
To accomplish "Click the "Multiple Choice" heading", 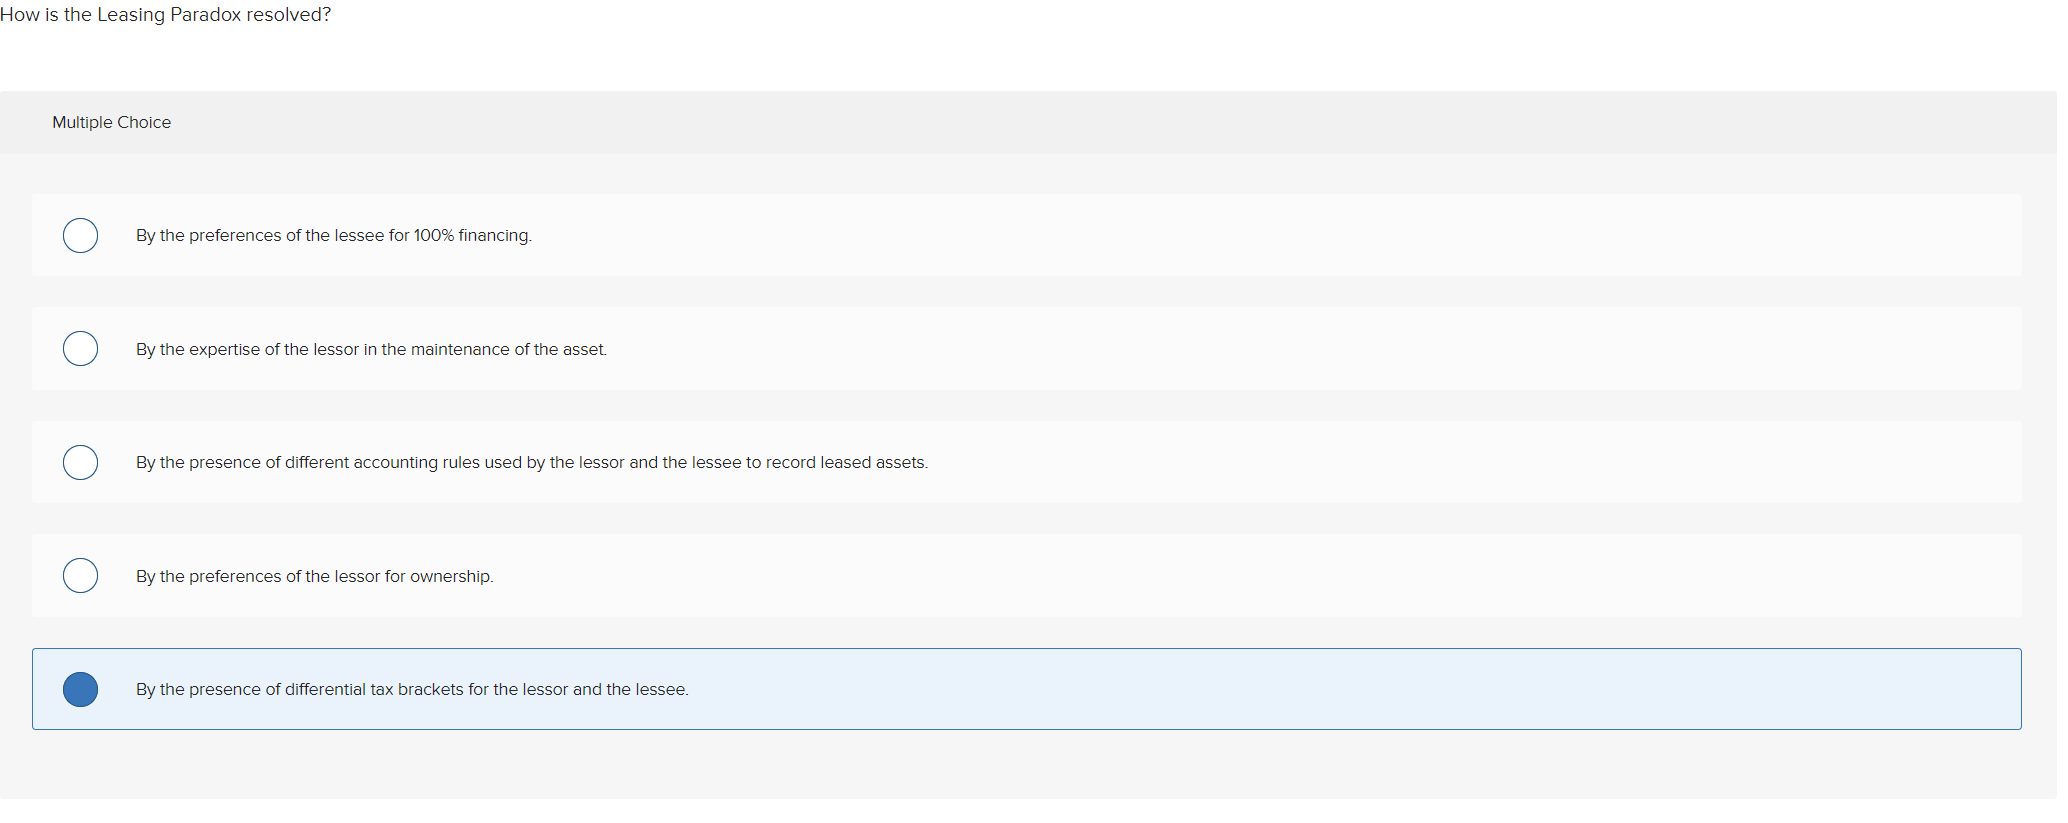I will click(112, 122).
